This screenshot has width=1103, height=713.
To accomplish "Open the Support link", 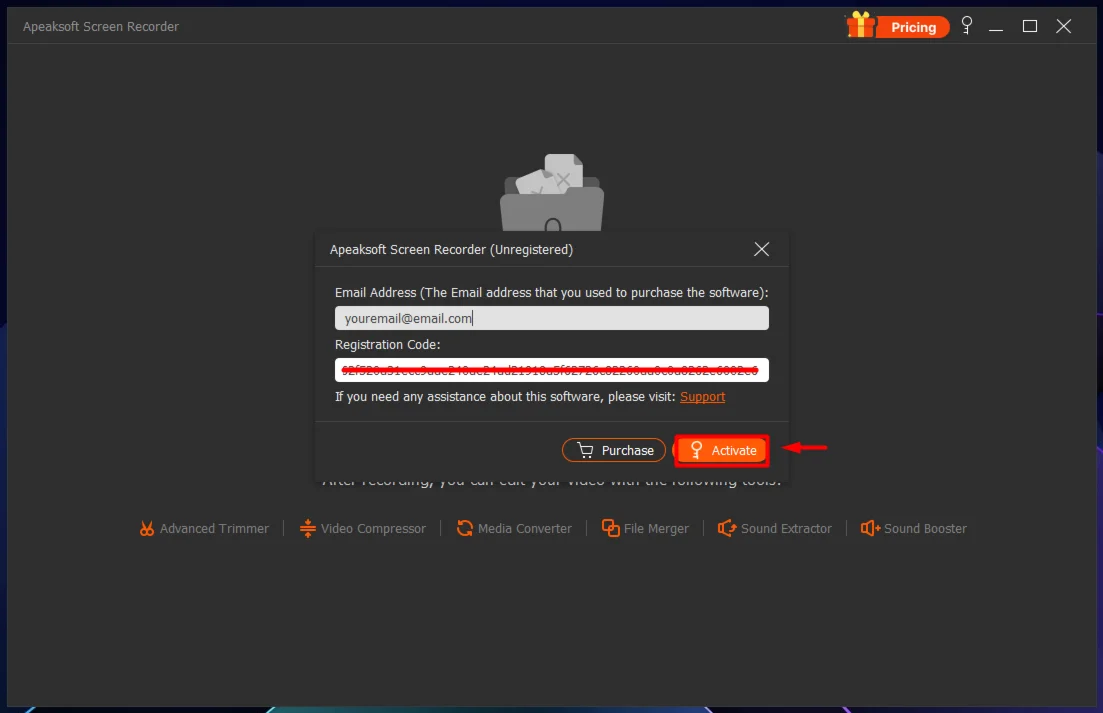I will [x=702, y=397].
